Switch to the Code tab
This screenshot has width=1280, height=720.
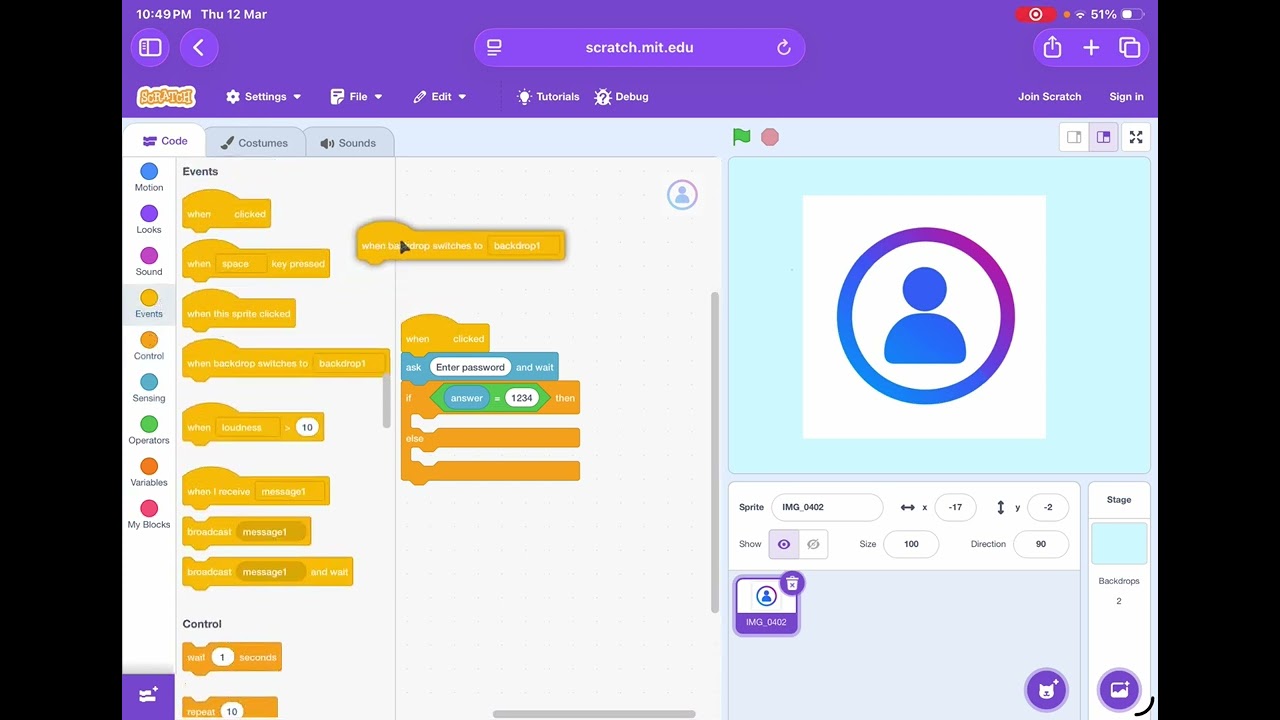click(165, 141)
